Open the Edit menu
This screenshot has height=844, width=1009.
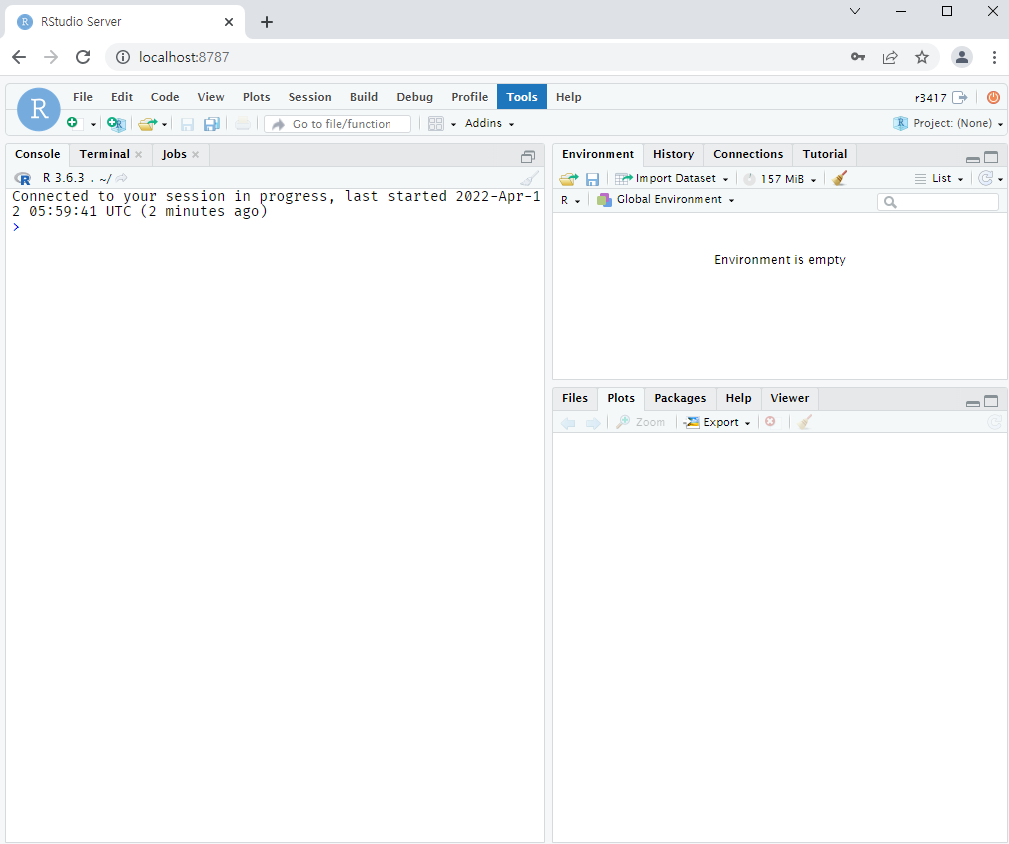122,97
